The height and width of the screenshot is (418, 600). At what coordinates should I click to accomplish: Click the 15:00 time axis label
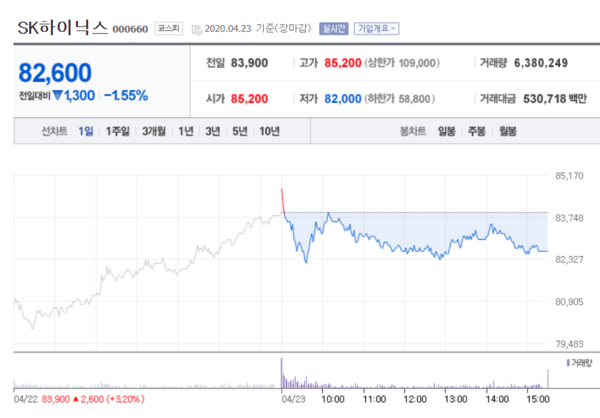[538, 399]
